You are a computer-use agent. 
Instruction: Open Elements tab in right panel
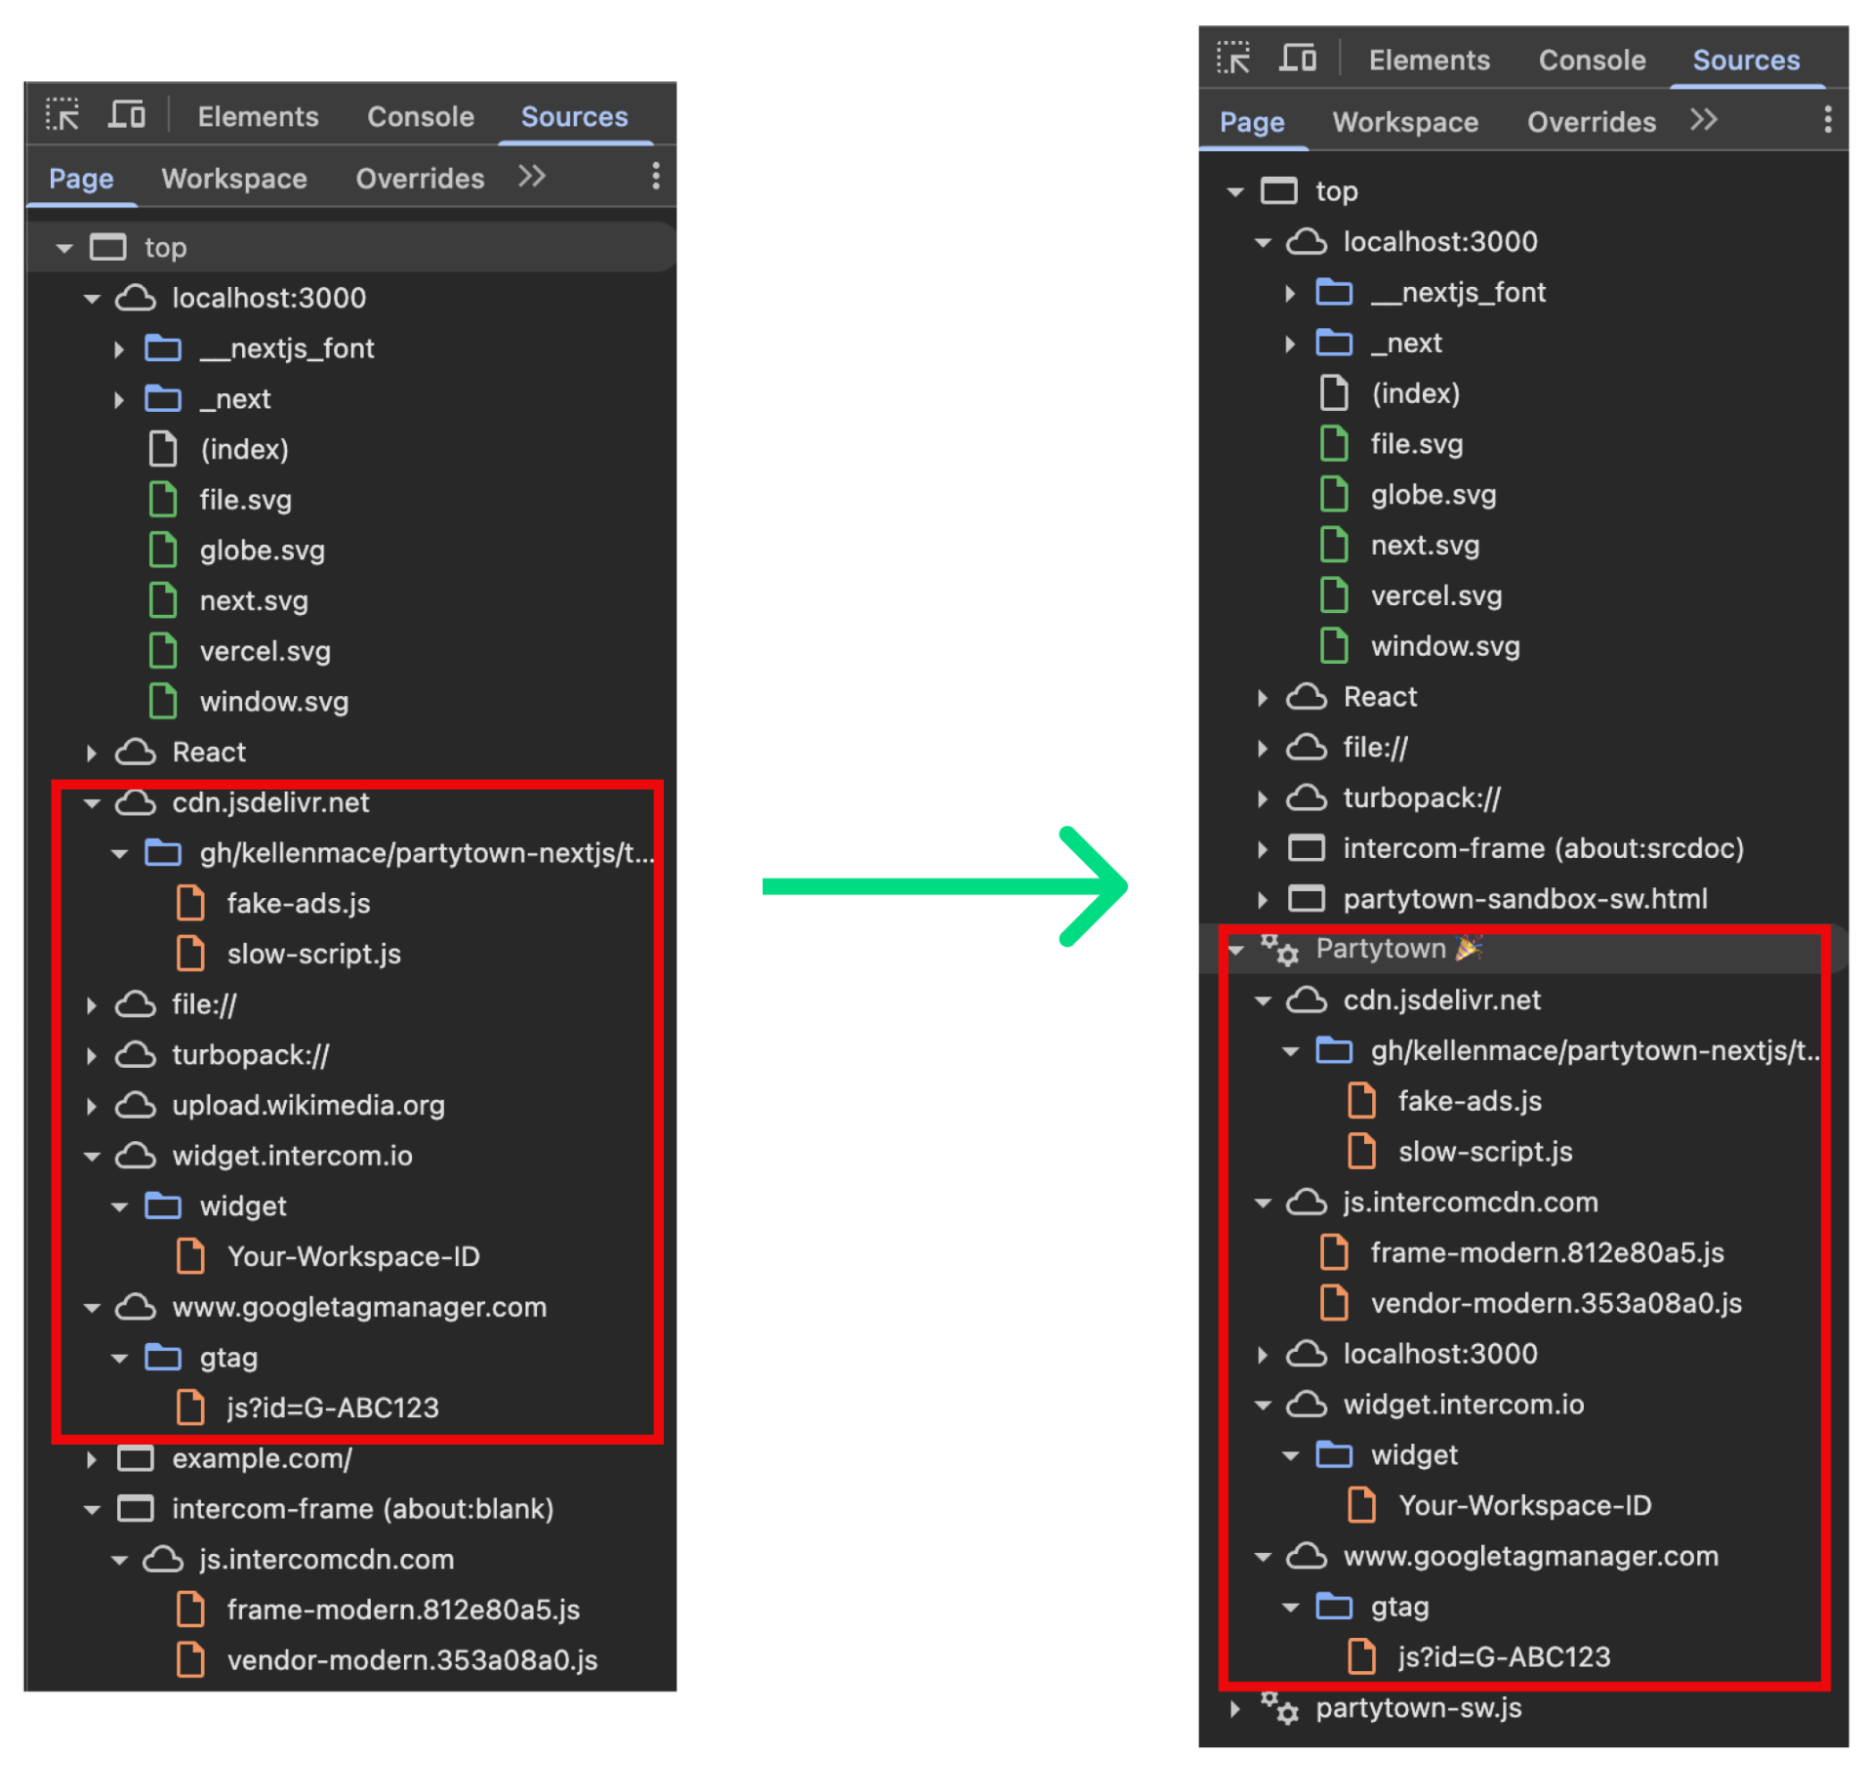tap(1429, 59)
